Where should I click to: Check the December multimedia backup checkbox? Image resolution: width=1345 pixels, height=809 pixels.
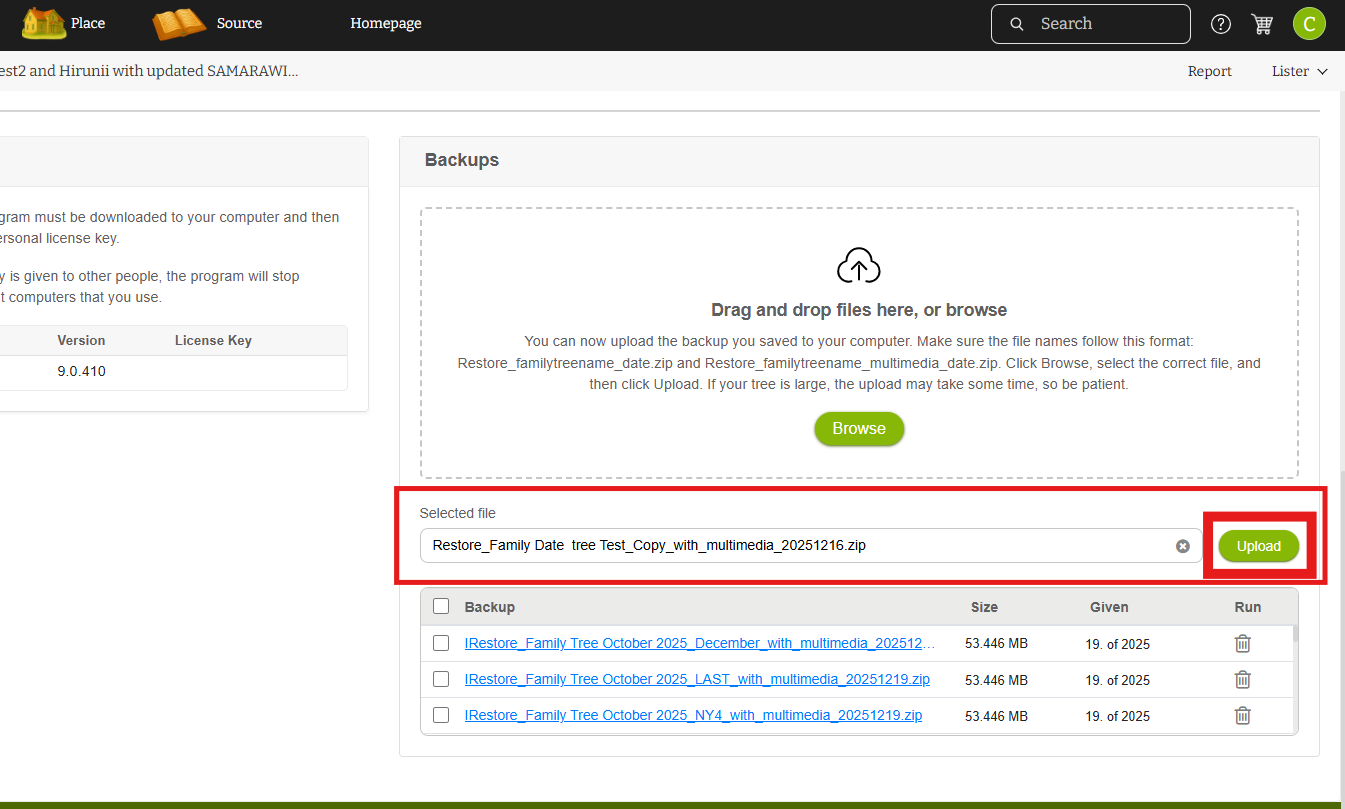pyautogui.click(x=441, y=643)
